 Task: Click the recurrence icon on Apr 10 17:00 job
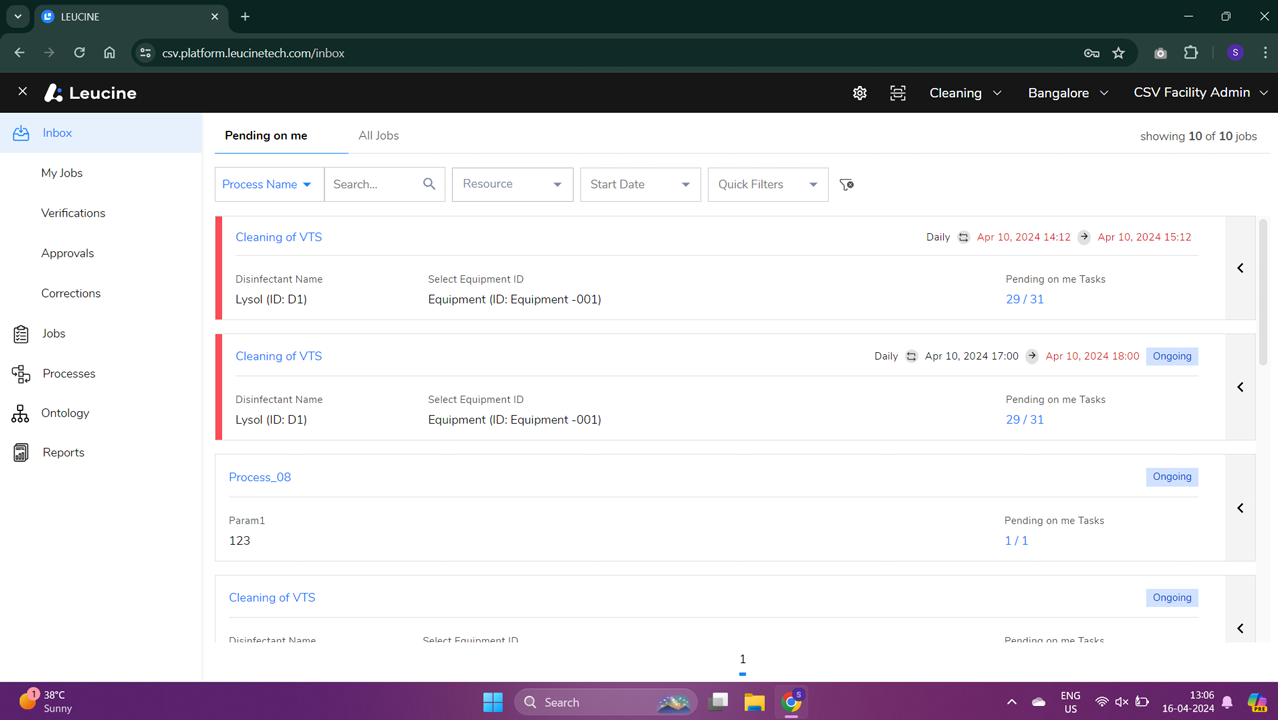(911, 356)
